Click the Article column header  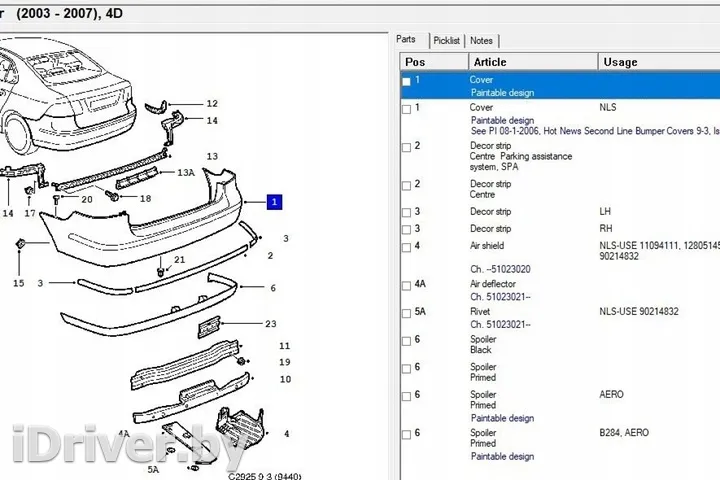click(533, 62)
